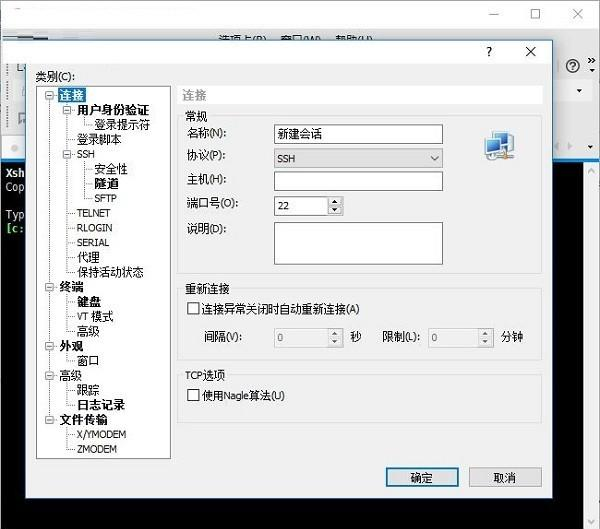Collapse the SSH tree node
The image size is (600, 529).
point(67,154)
